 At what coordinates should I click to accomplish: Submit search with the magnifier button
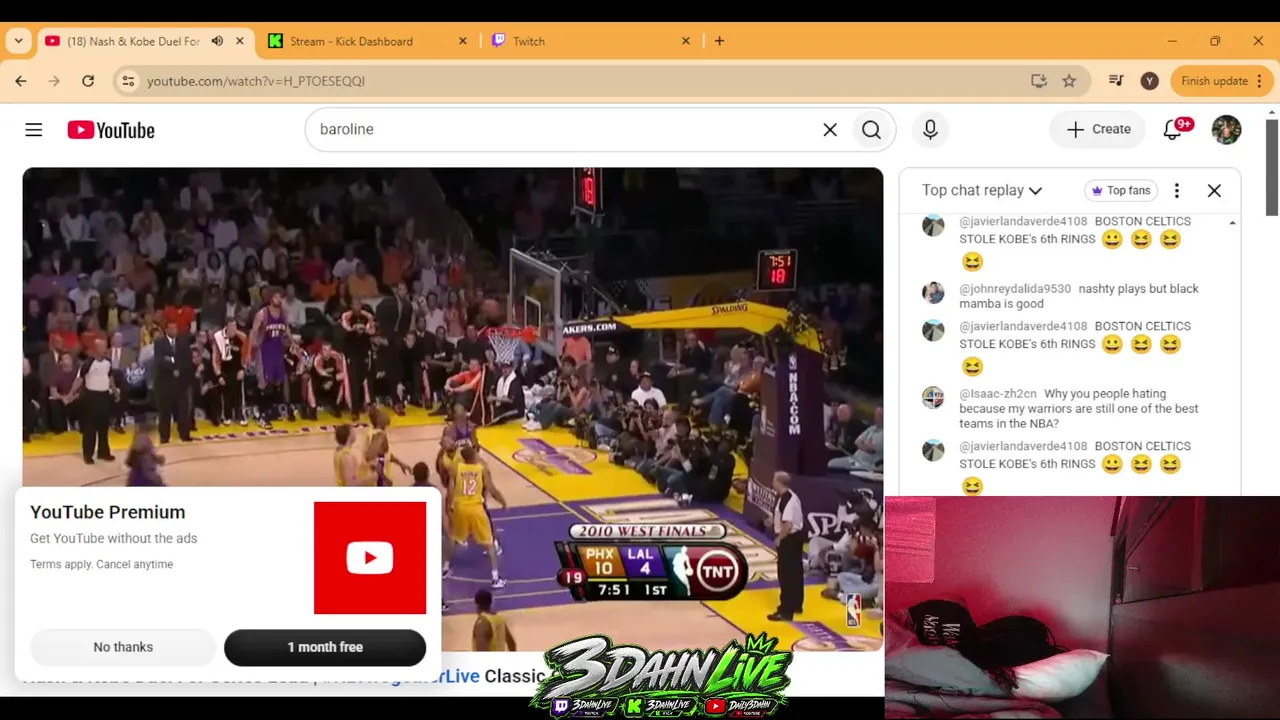coord(871,130)
